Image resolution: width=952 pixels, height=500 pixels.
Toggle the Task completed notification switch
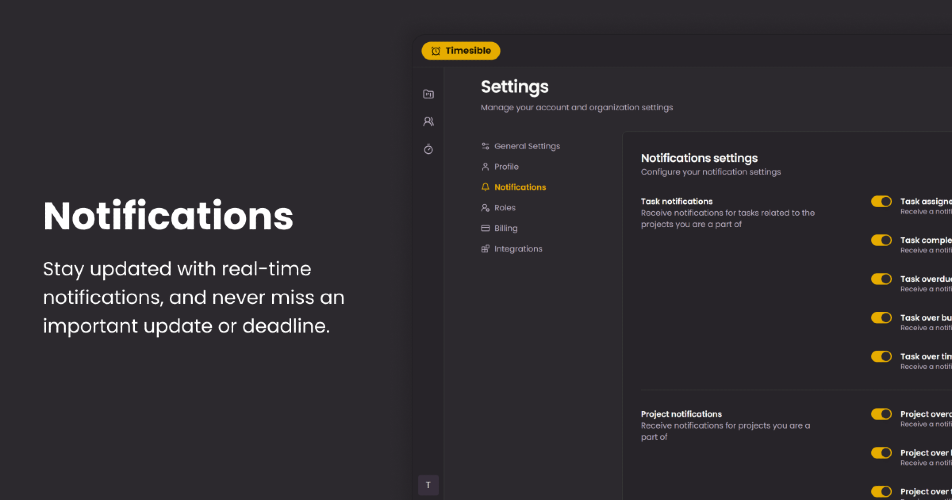(x=882, y=240)
